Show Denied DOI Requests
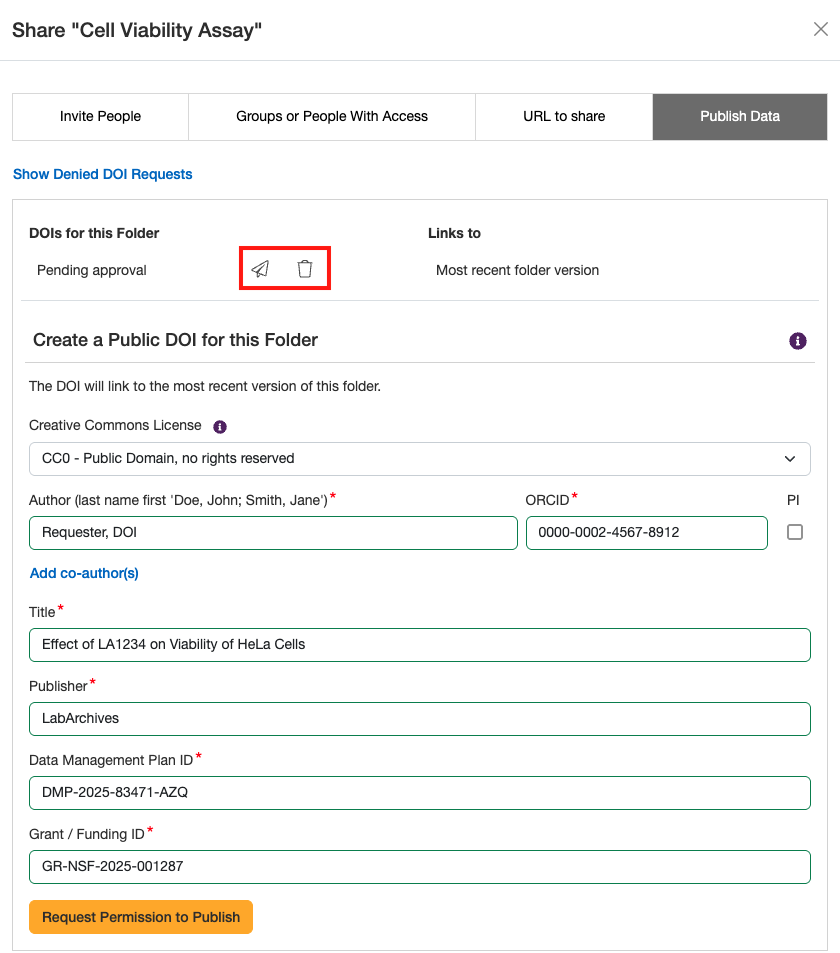This screenshot has width=840, height=953. (x=102, y=174)
